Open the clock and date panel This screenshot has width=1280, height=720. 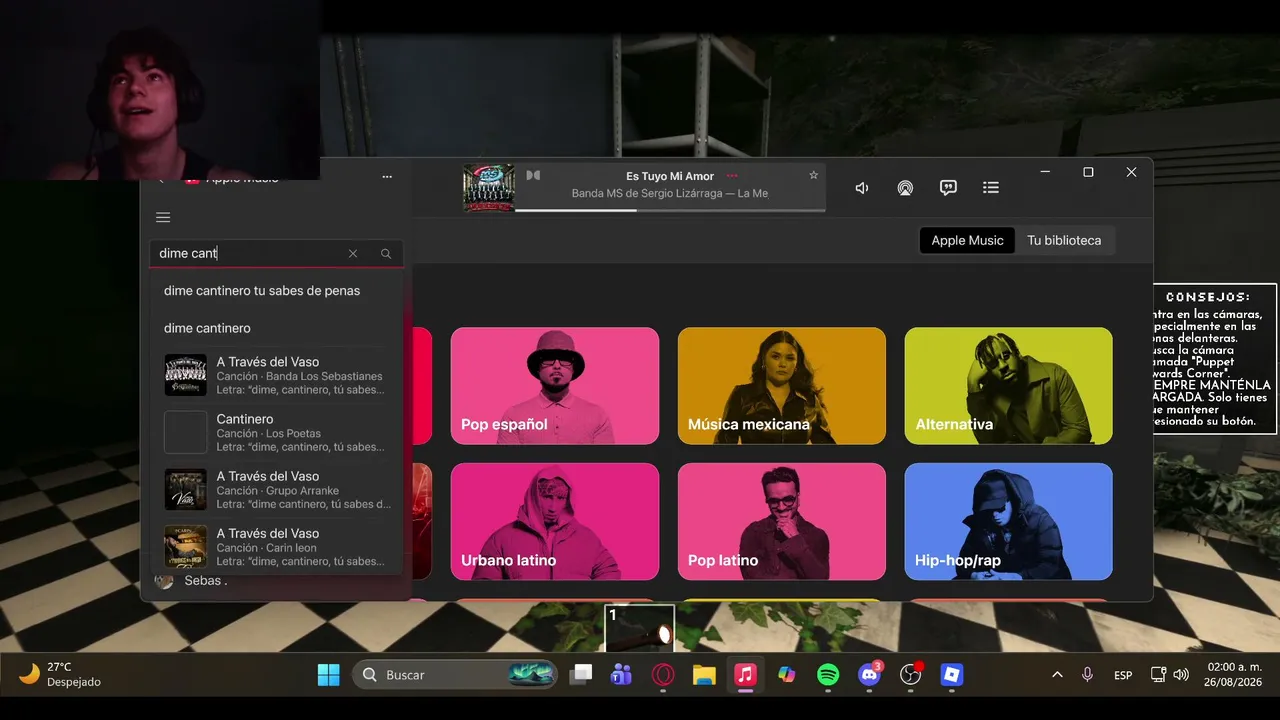[x=1235, y=675]
